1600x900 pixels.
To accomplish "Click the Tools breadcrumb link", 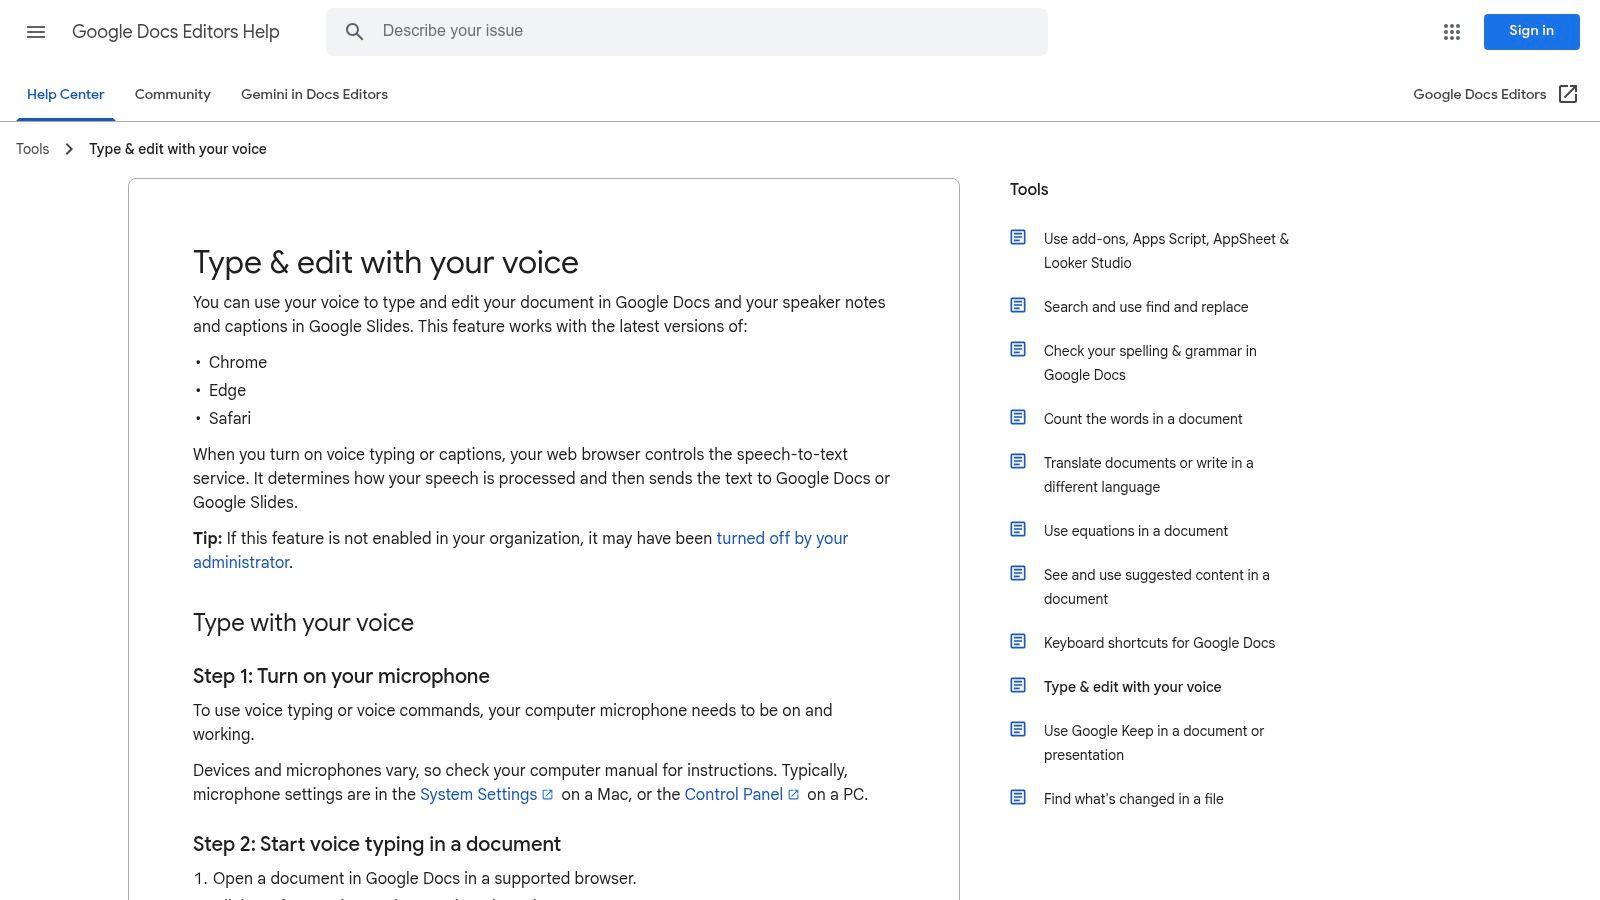I will (32, 148).
